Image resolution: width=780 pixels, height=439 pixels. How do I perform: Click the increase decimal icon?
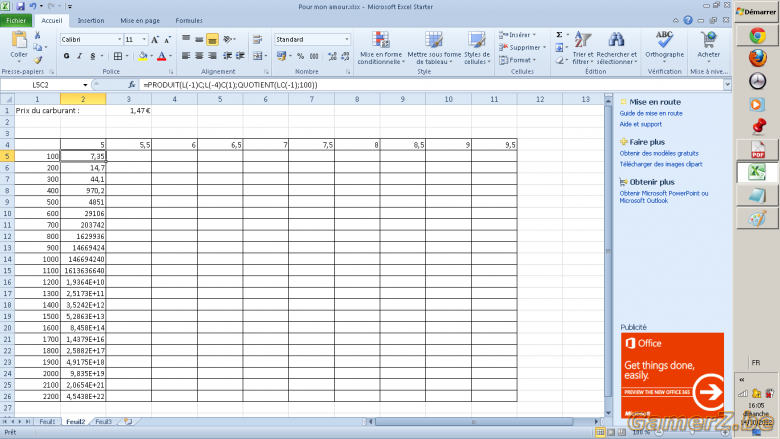tap(332, 56)
